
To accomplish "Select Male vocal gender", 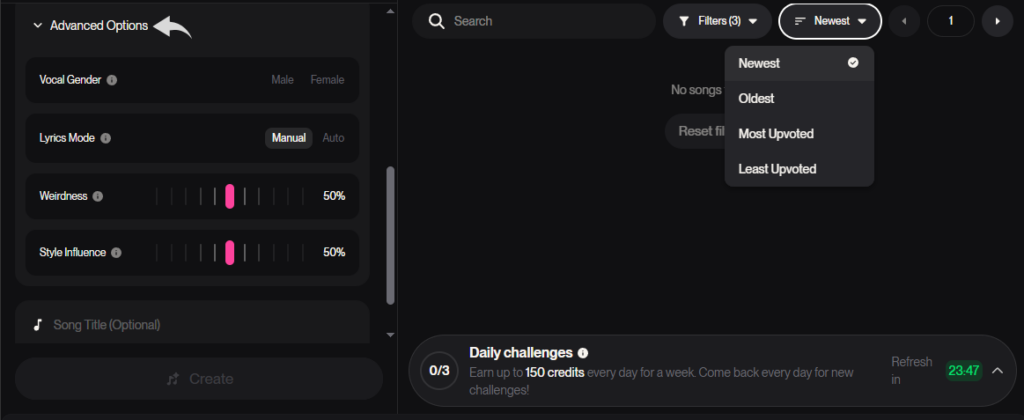I will pos(282,80).
